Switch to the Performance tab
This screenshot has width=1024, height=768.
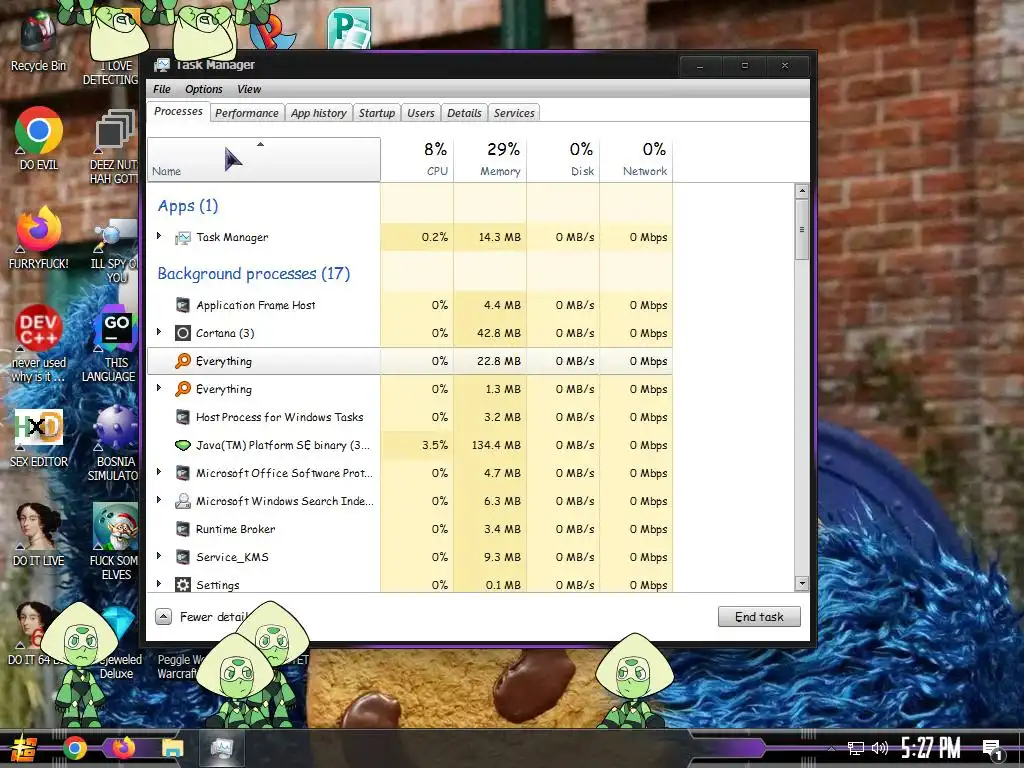point(247,113)
